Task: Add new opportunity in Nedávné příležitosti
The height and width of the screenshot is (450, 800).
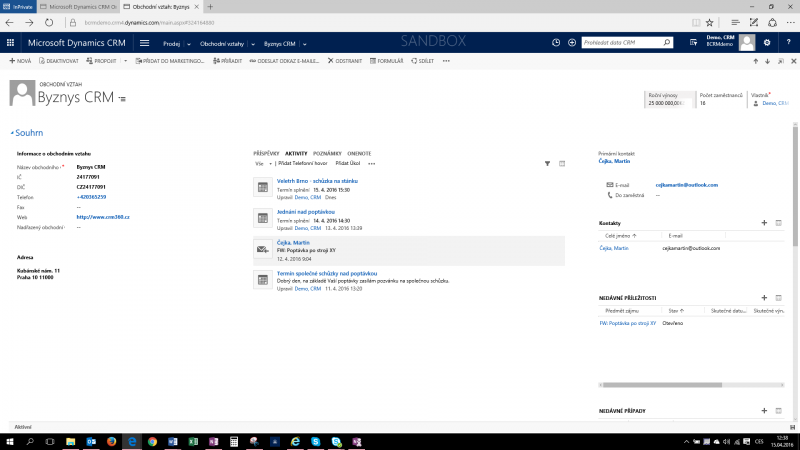Action: 764,297
